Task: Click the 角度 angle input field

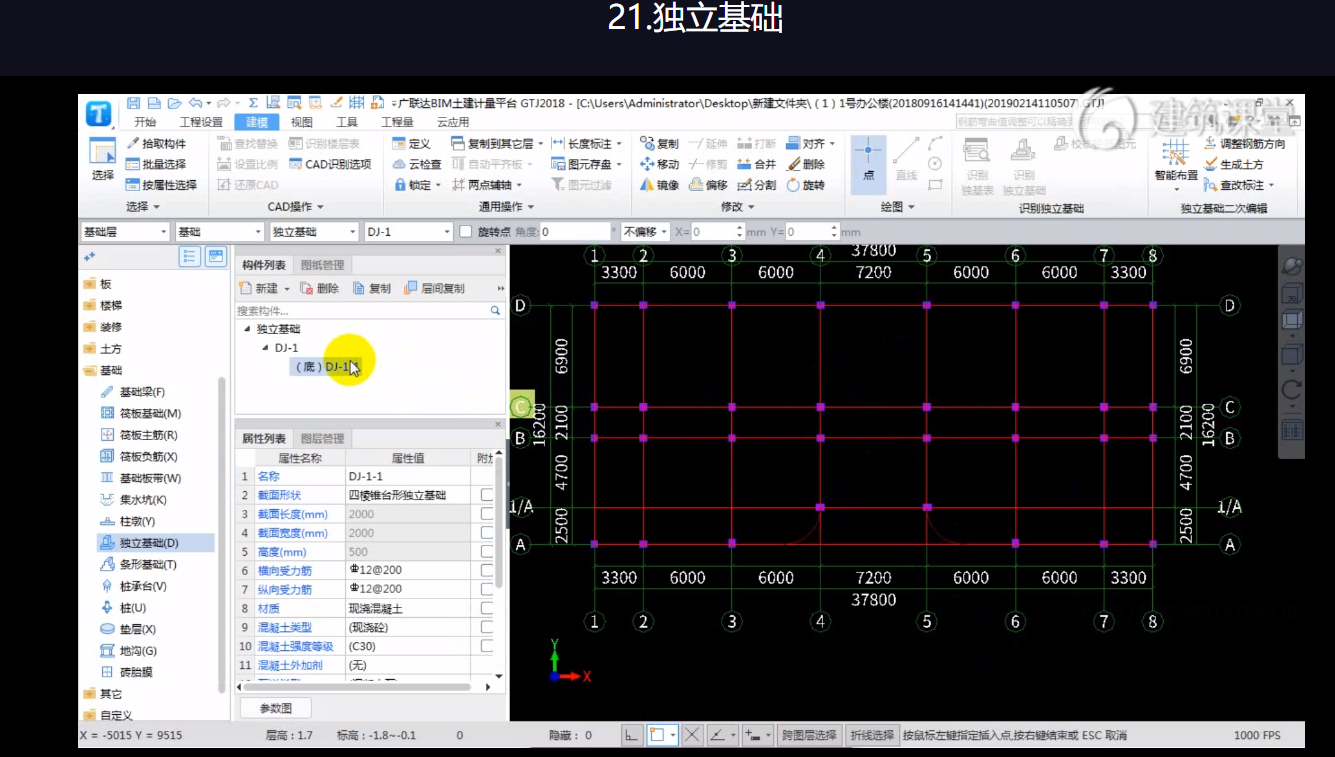Action: [575, 231]
